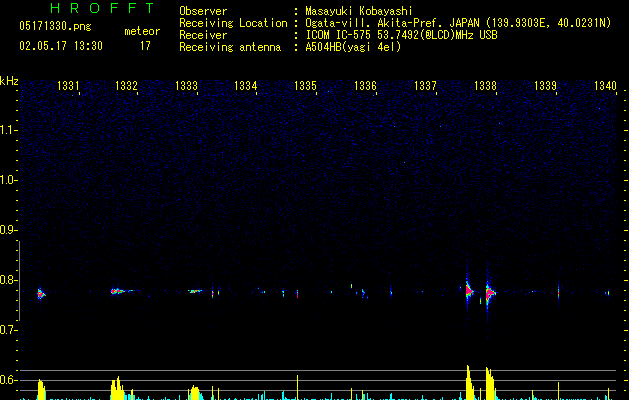Click the strong echo just before 1338
The width and height of the screenshot is (629, 400).
click(469, 290)
